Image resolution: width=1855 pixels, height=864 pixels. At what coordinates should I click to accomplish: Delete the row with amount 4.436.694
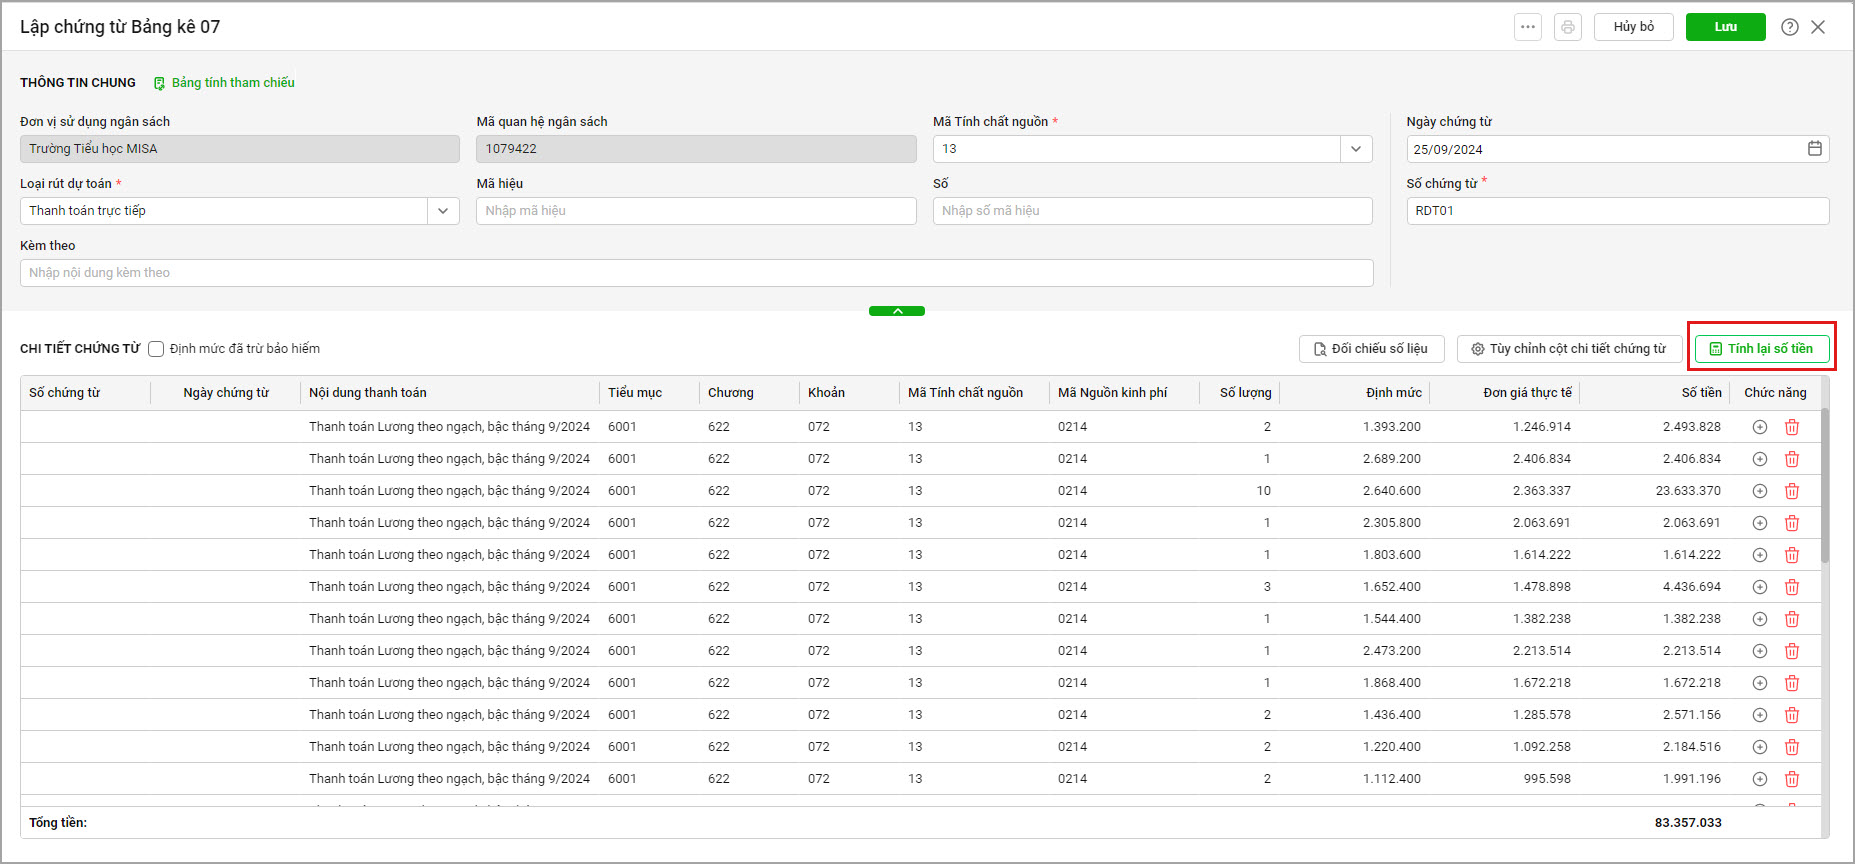(x=1791, y=587)
